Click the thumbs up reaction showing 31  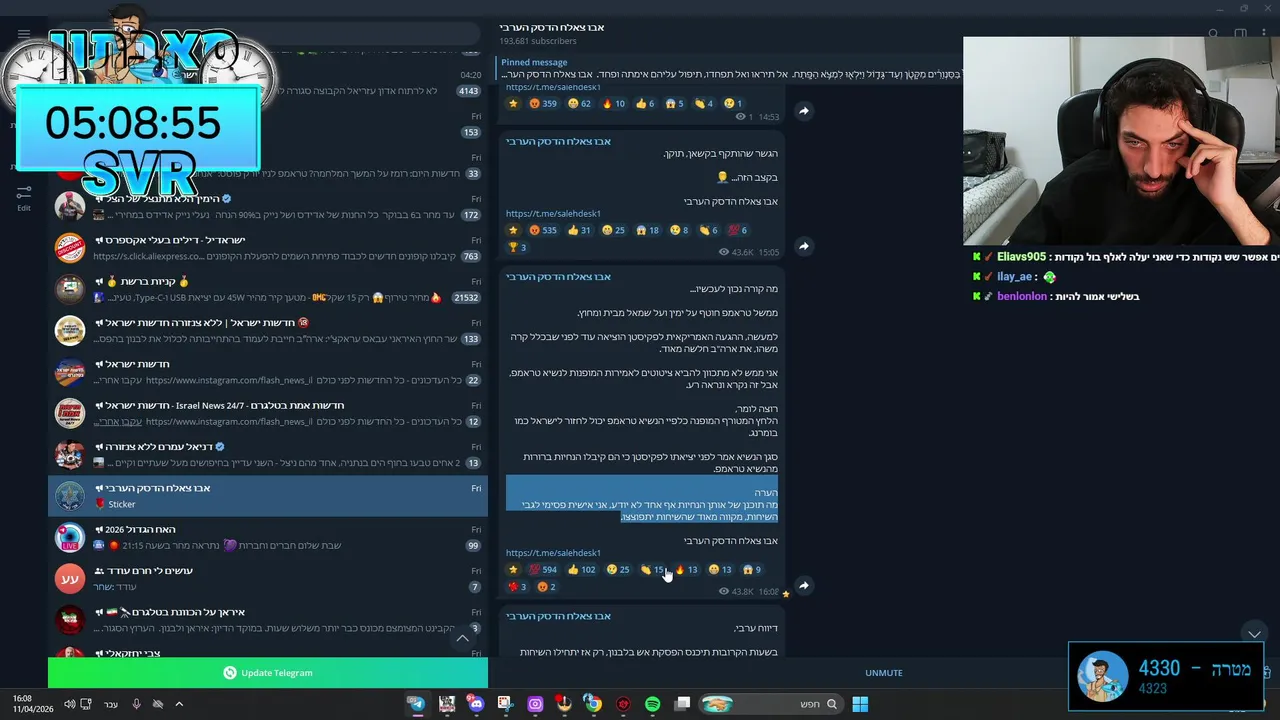pyautogui.click(x=578, y=230)
